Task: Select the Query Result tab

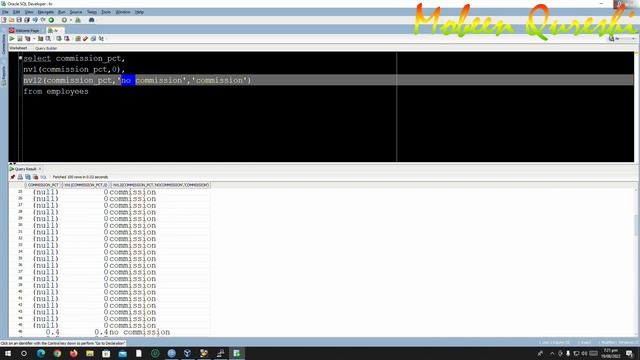Action: click(x=24, y=169)
